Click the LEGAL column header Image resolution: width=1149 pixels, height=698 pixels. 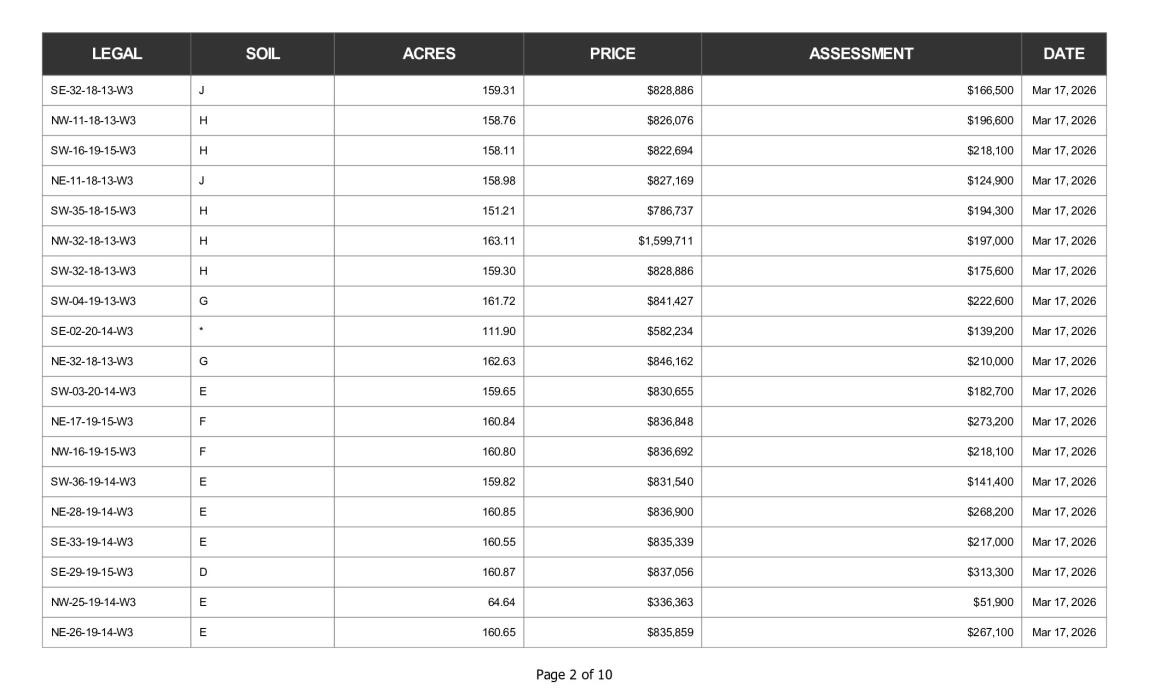[117, 53]
